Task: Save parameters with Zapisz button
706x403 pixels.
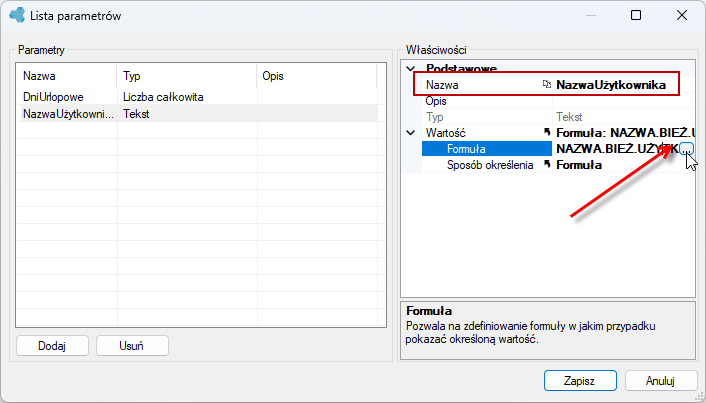Action: 580,381
